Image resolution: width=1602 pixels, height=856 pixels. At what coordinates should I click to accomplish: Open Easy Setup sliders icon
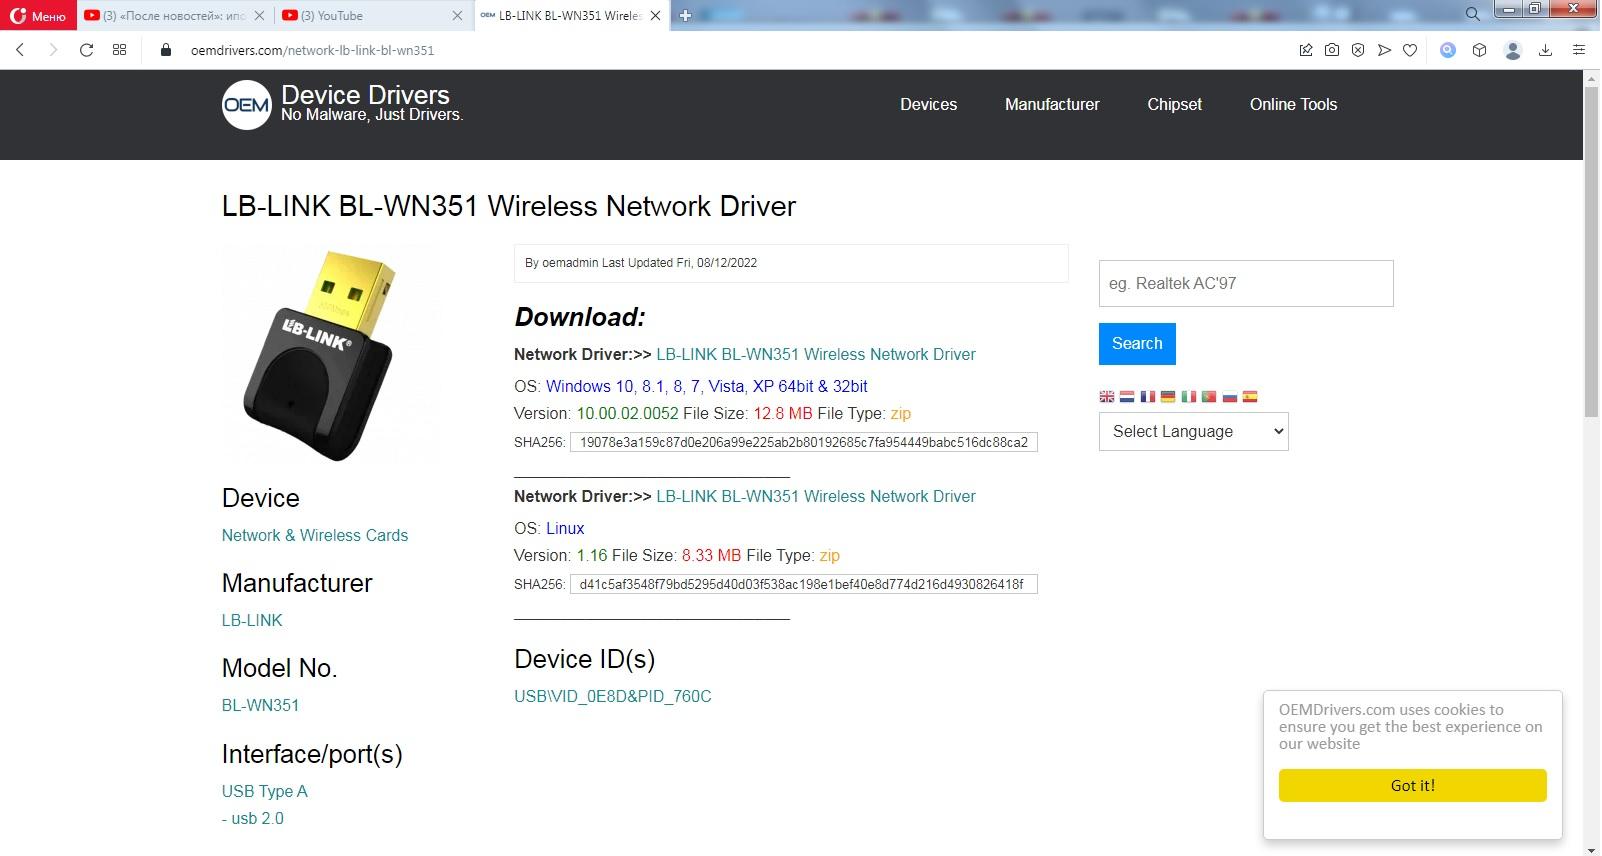tap(1579, 50)
